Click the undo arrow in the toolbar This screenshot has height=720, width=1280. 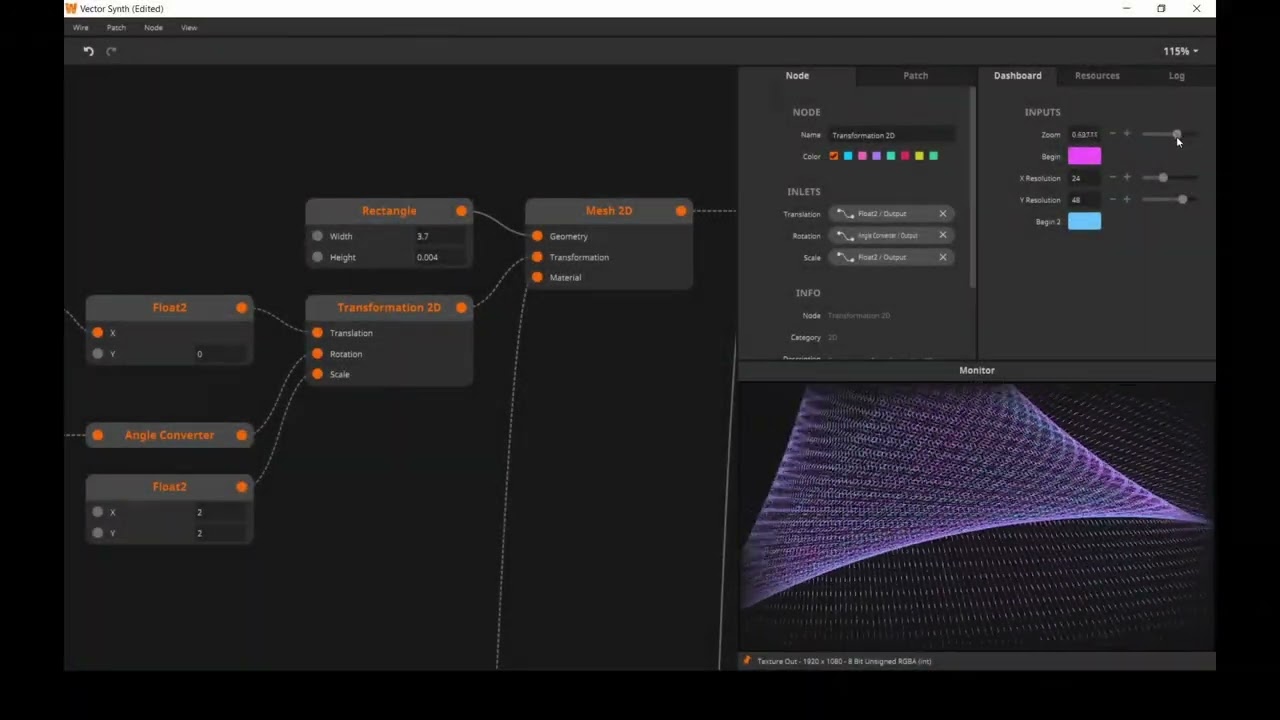tap(88, 51)
